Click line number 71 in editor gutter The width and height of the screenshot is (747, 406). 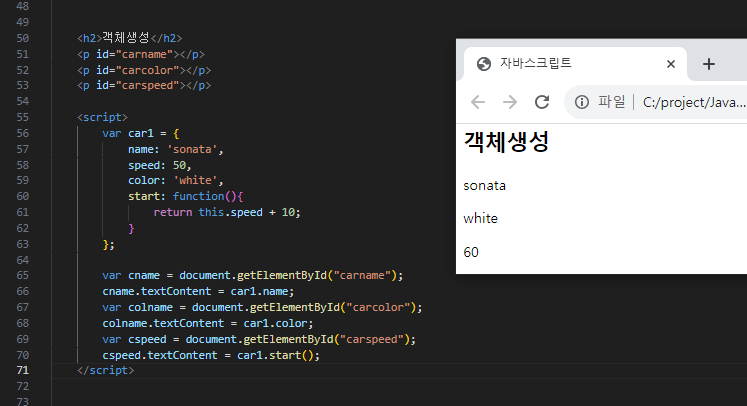click(22, 370)
